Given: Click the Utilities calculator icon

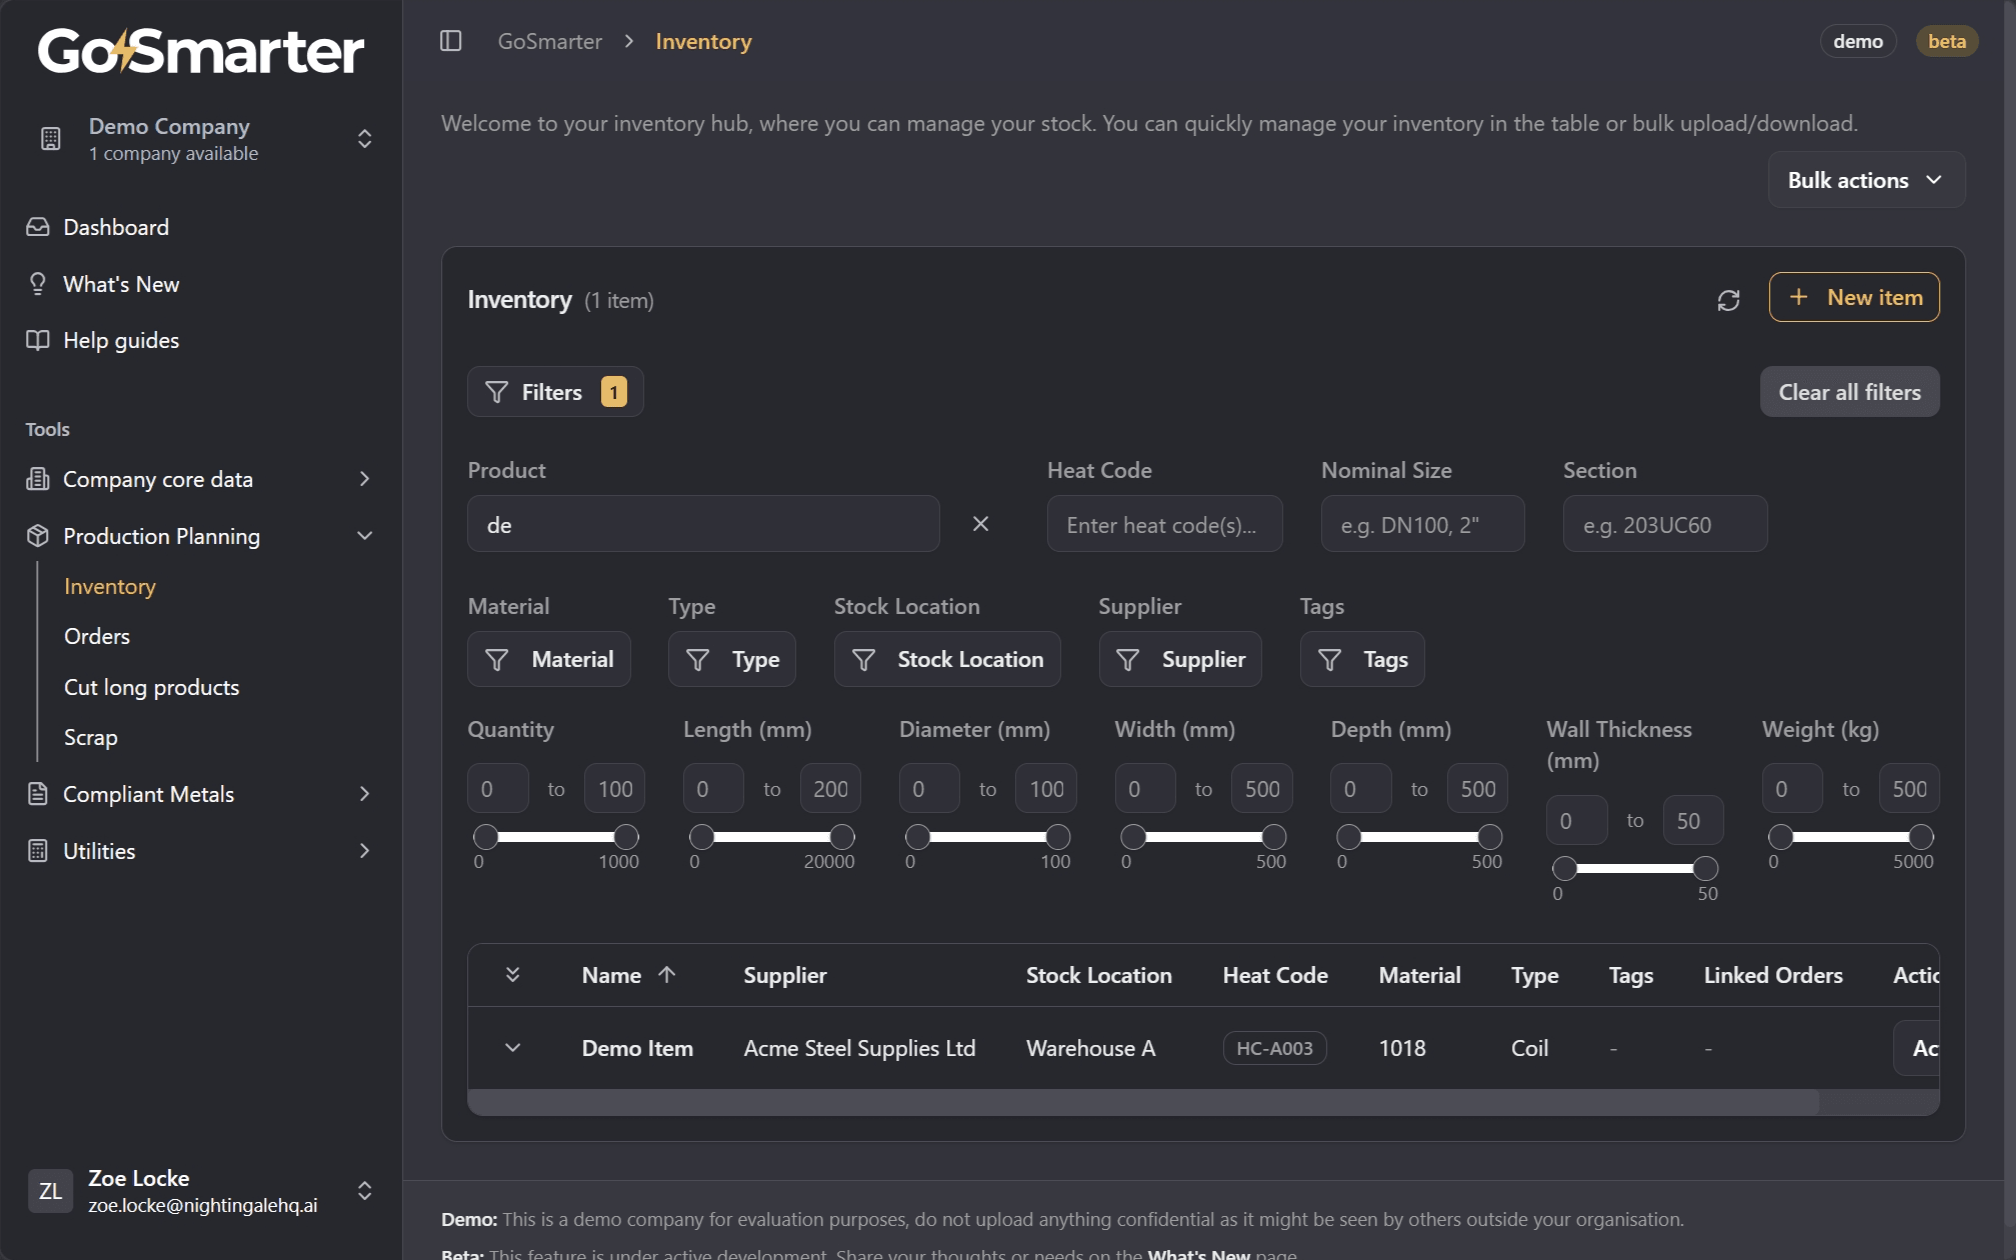Looking at the screenshot, I should click(x=38, y=851).
